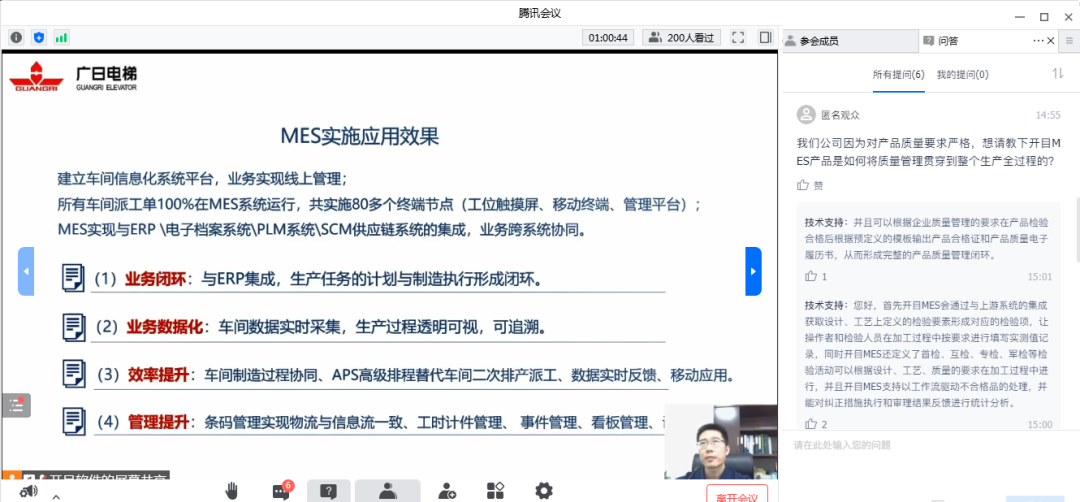Image resolution: width=1080 pixels, height=502 pixels.
Task: Expand audio options arrow beside speaker
Action: click(55, 495)
